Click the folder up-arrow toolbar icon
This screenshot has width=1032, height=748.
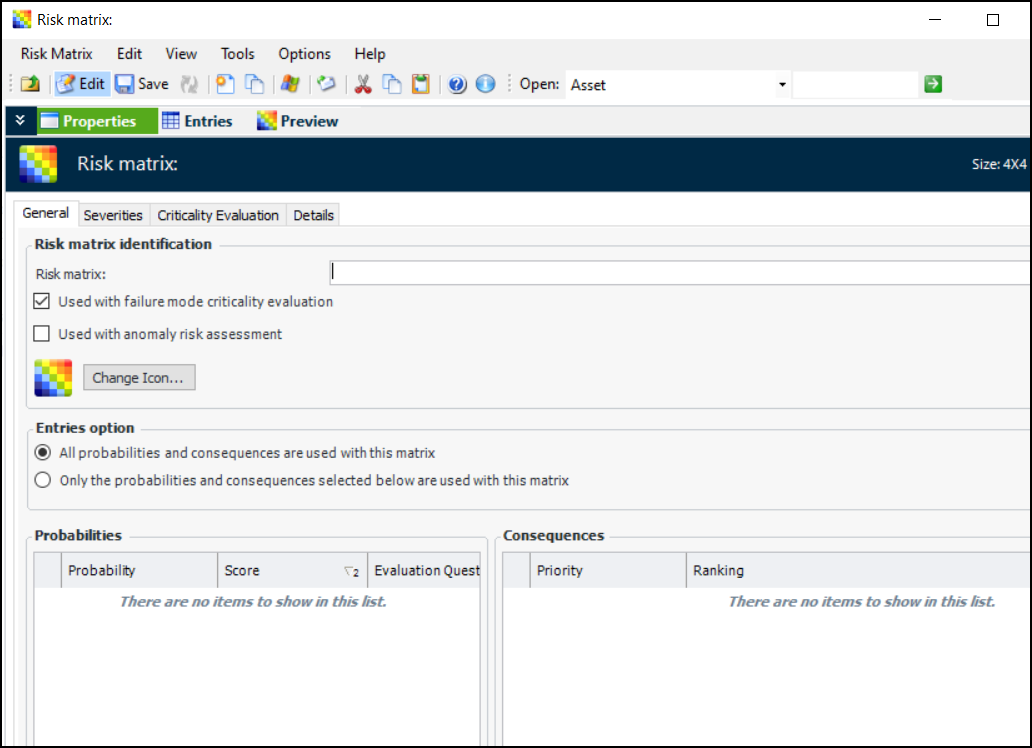30,84
